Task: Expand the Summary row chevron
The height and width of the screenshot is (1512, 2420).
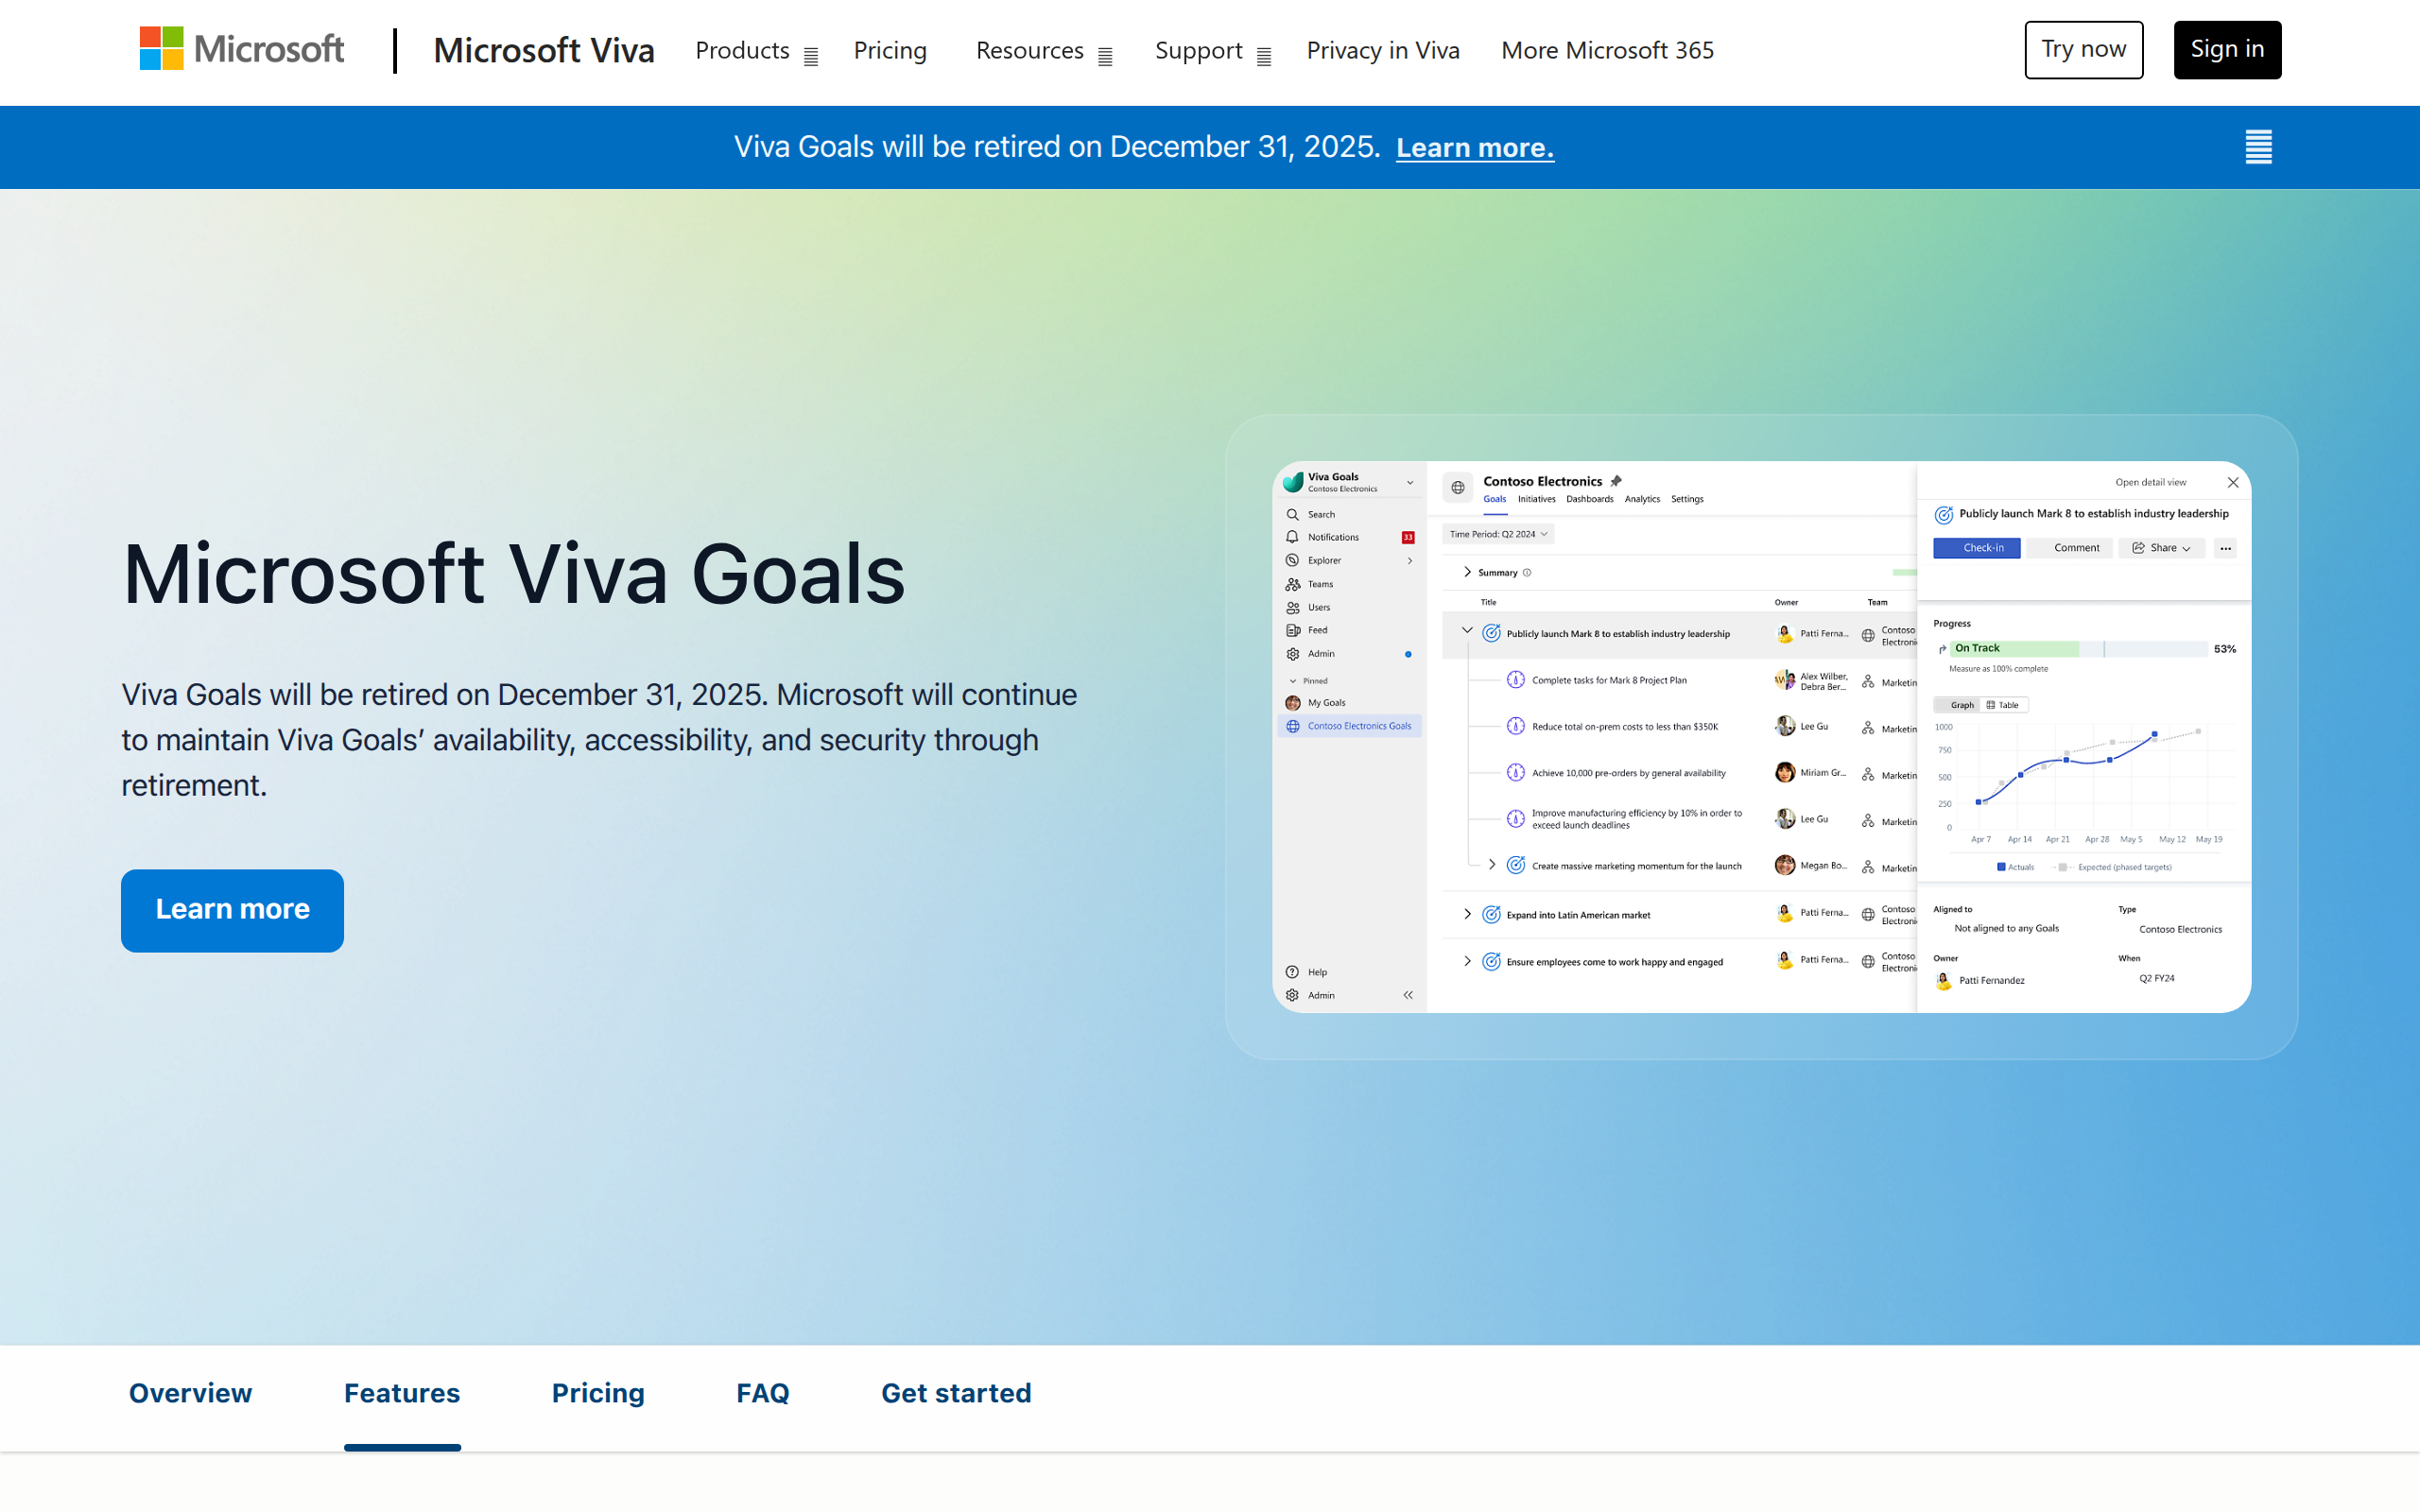Action: pyautogui.click(x=1467, y=572)
